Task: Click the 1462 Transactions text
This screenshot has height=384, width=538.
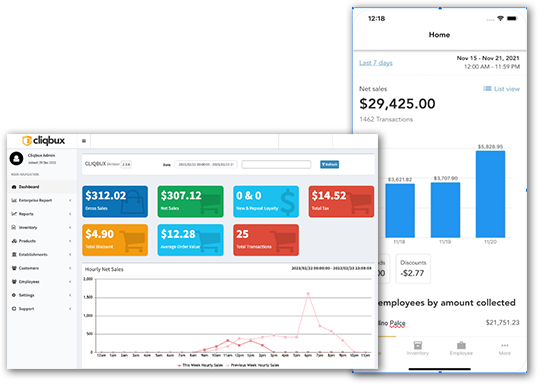Action: point(386,119)
